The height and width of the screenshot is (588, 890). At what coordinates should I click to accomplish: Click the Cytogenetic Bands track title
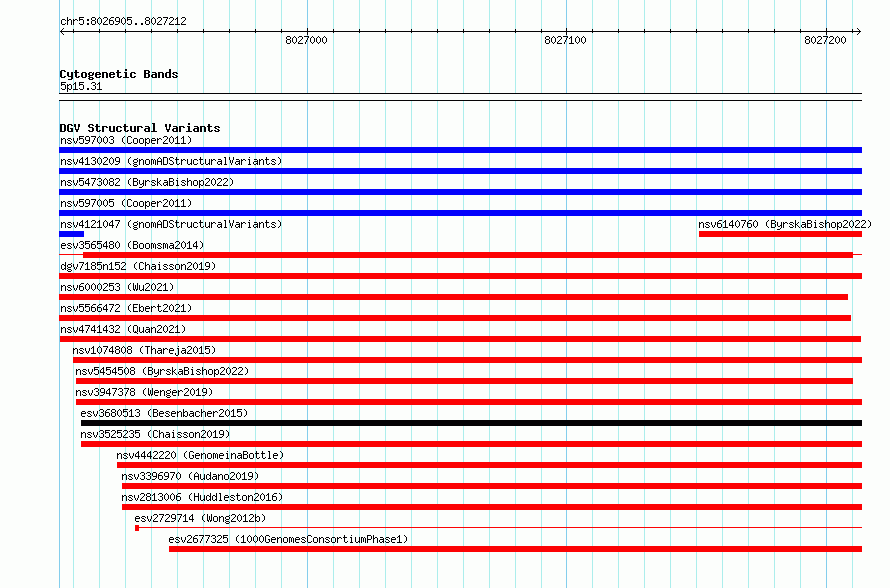pos(119,74)
